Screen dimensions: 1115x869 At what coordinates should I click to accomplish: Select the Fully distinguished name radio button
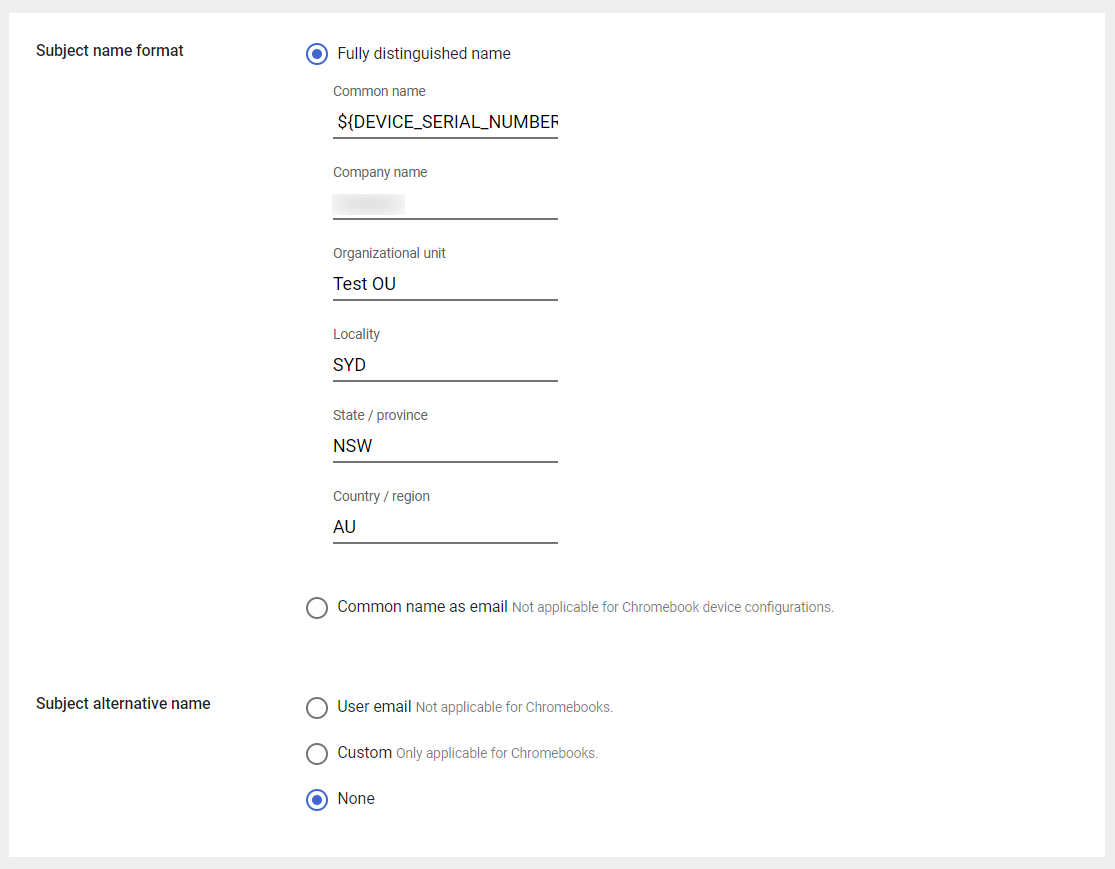[x=317, y=54]
